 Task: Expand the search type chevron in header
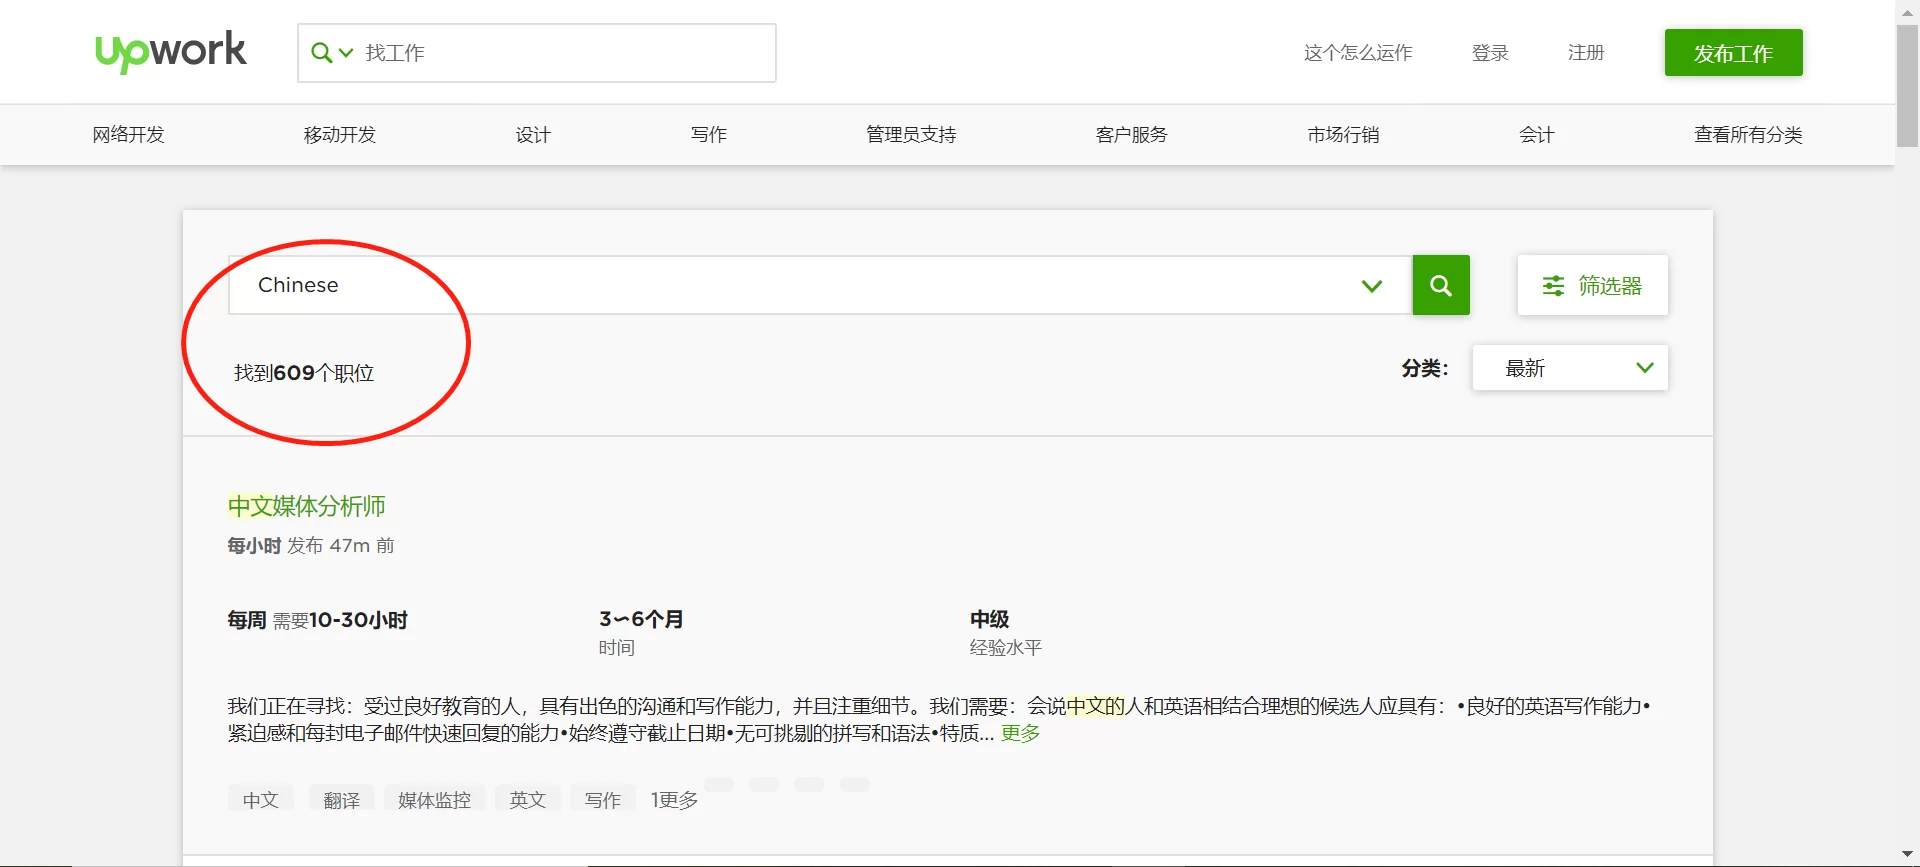pyautogui.click(x=347, y=53)
